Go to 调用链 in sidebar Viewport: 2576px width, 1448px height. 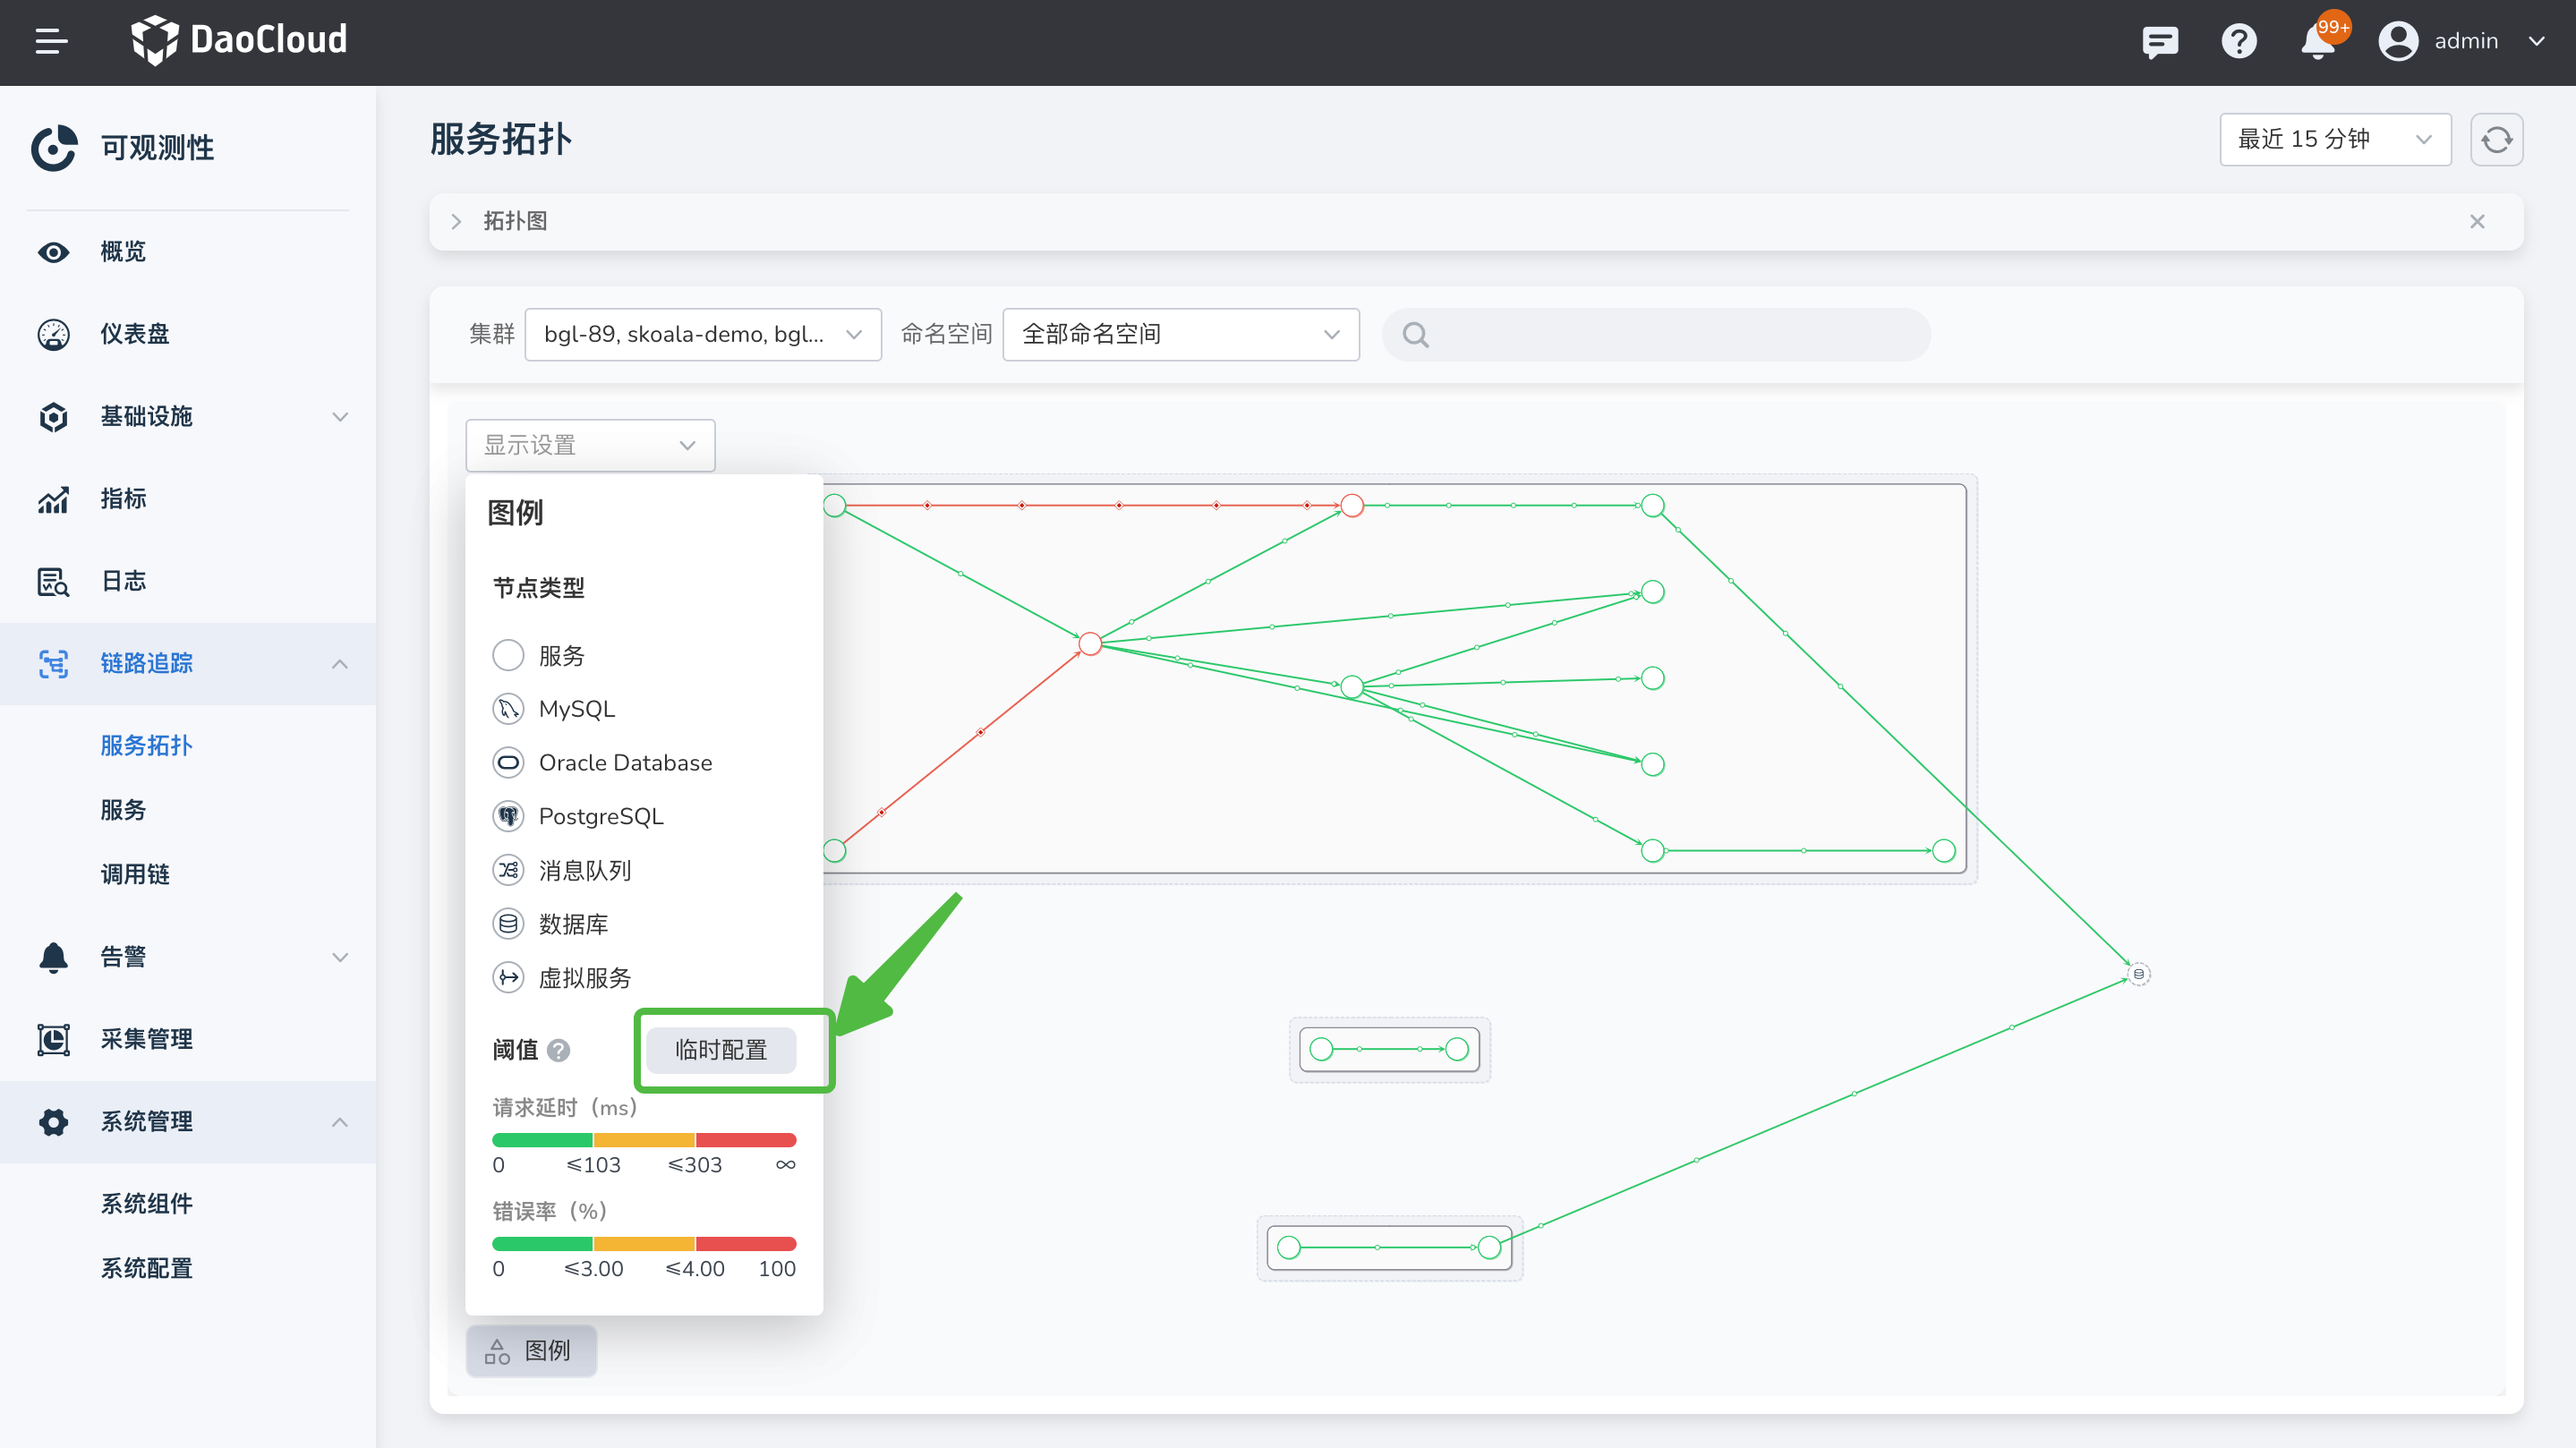[x=135, y=874]
